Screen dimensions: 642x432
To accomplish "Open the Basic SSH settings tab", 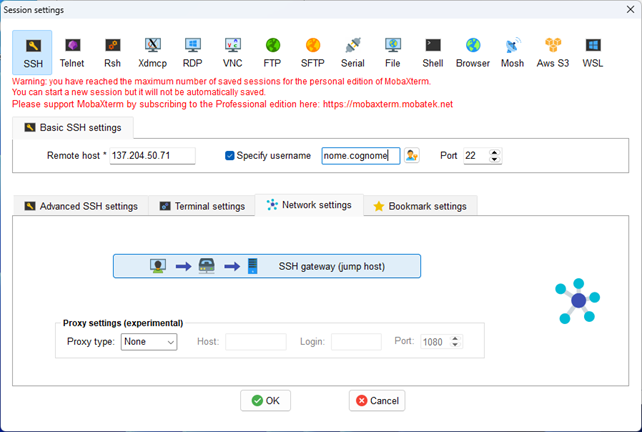I will (x=73, y=128).
